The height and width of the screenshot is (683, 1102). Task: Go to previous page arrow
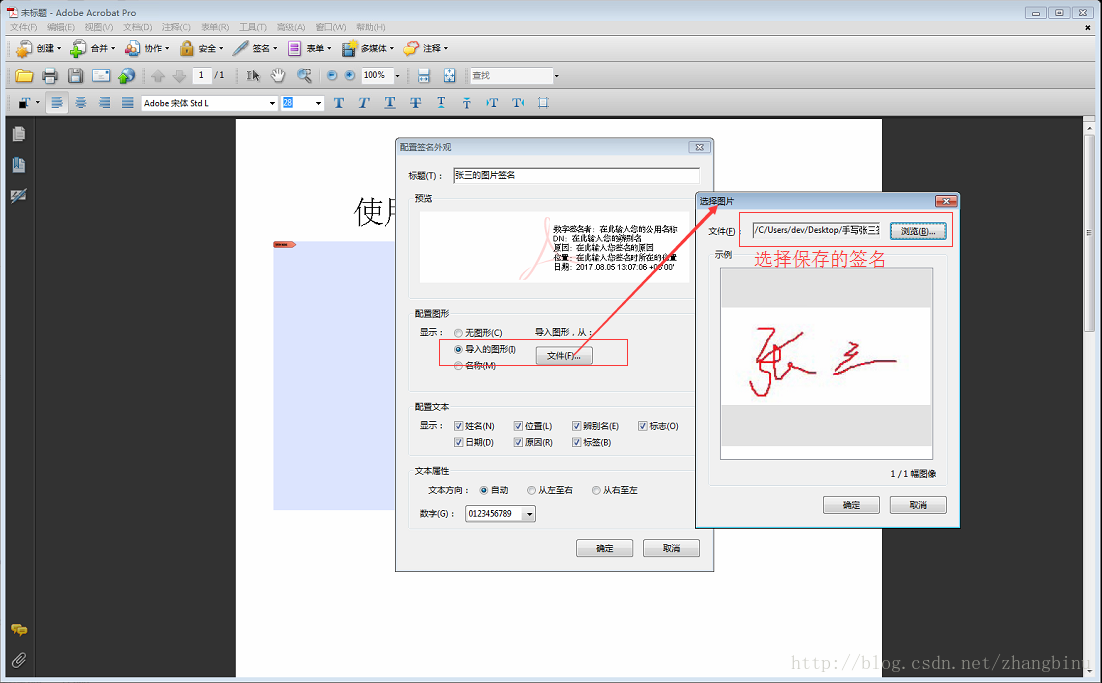[x=158, y=75]
